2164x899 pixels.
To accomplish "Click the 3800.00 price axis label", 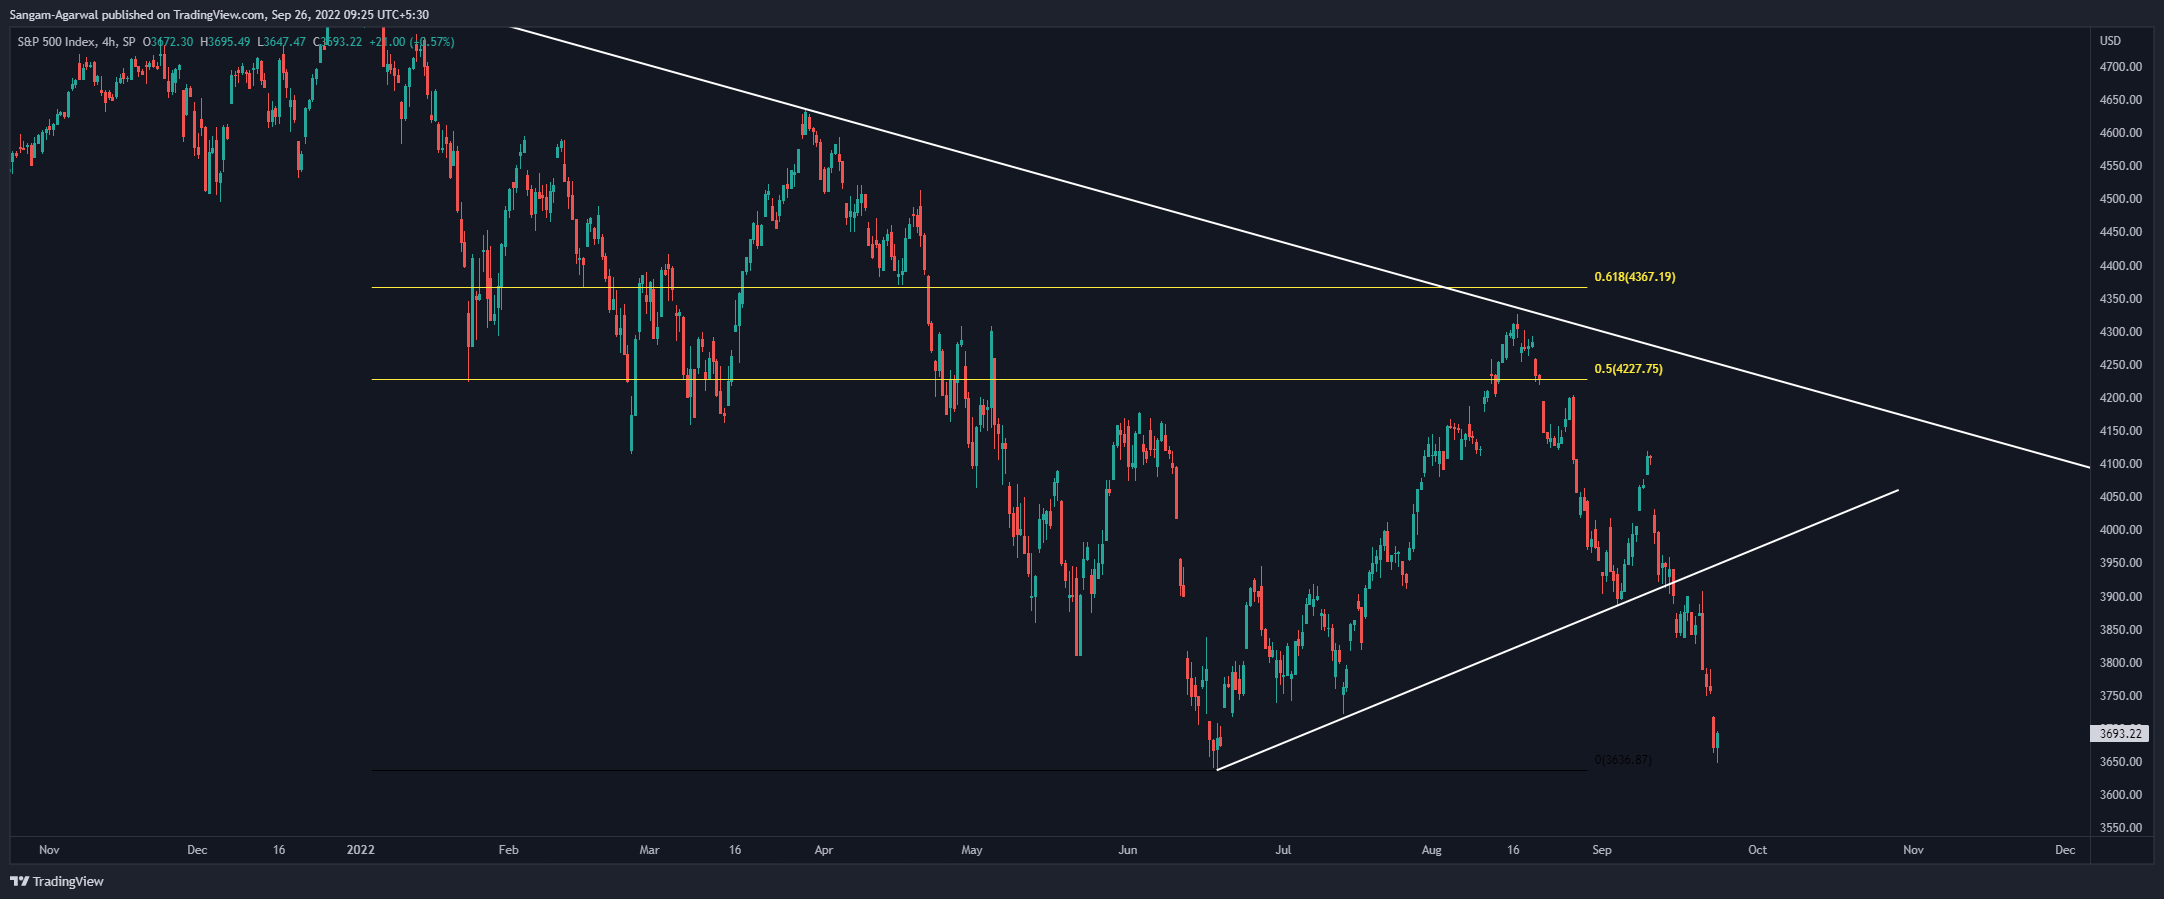I will [x=2120, y=663].
